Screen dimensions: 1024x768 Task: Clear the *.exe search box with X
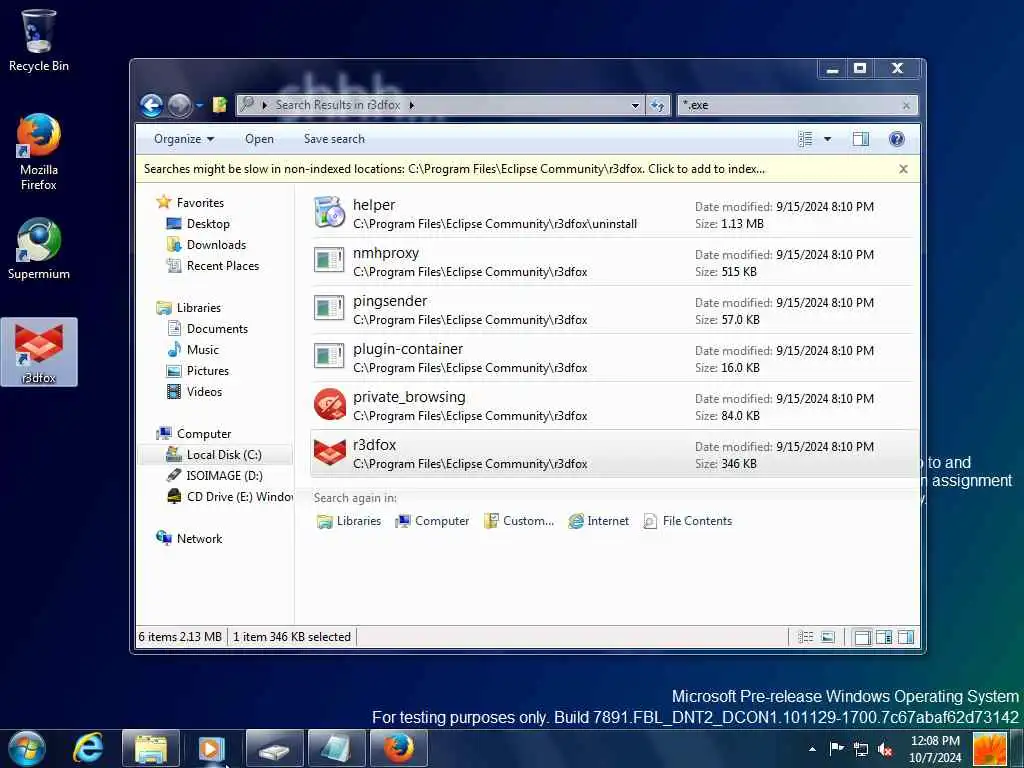click(x=906, y=105)
